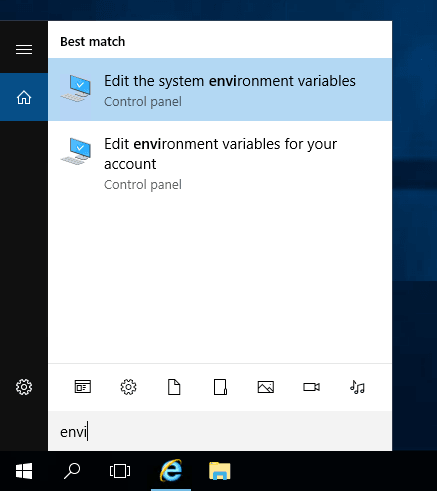Filter search results by Videos

click(311, 387)
